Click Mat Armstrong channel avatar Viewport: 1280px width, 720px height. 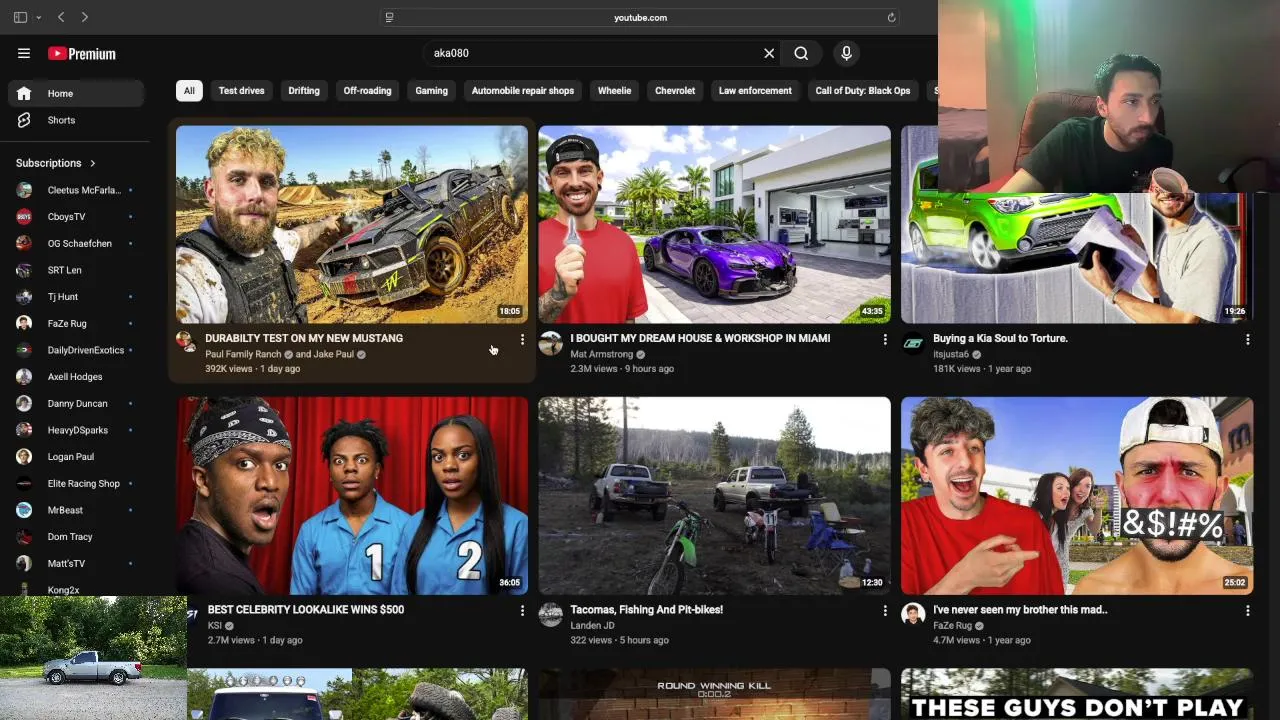(550, 343)
